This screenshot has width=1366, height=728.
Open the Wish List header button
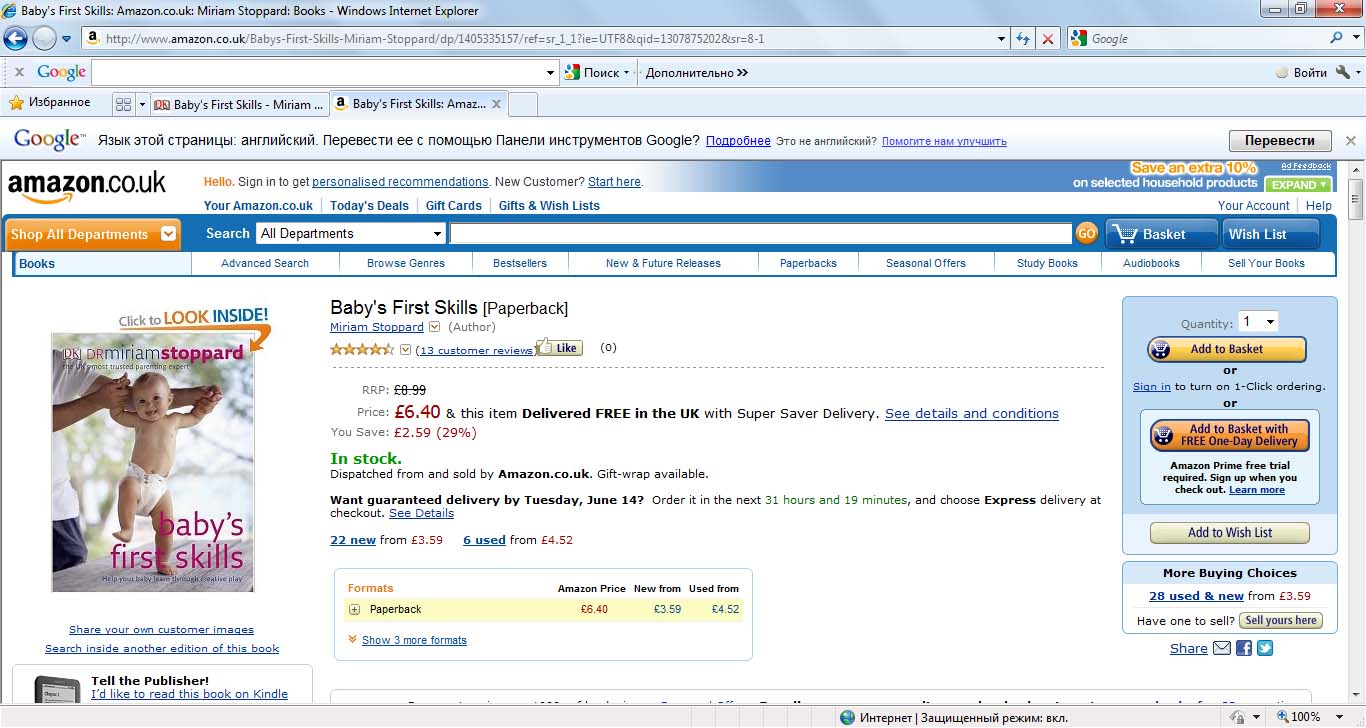(x=1271, y=234)
